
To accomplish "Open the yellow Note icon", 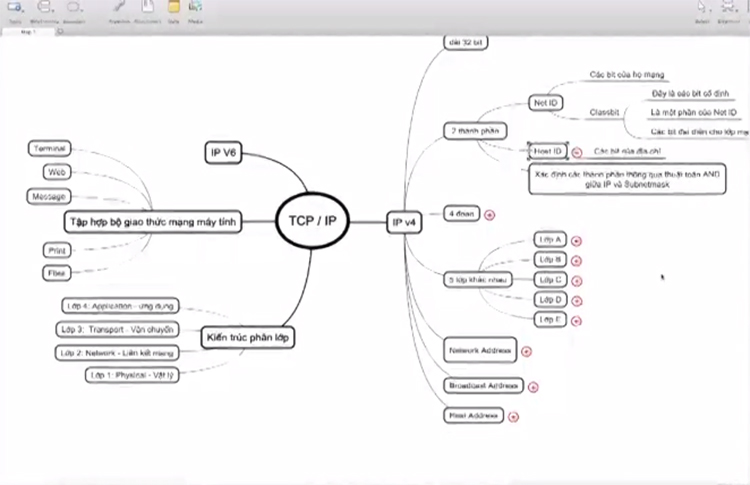I will click(174, 8).
